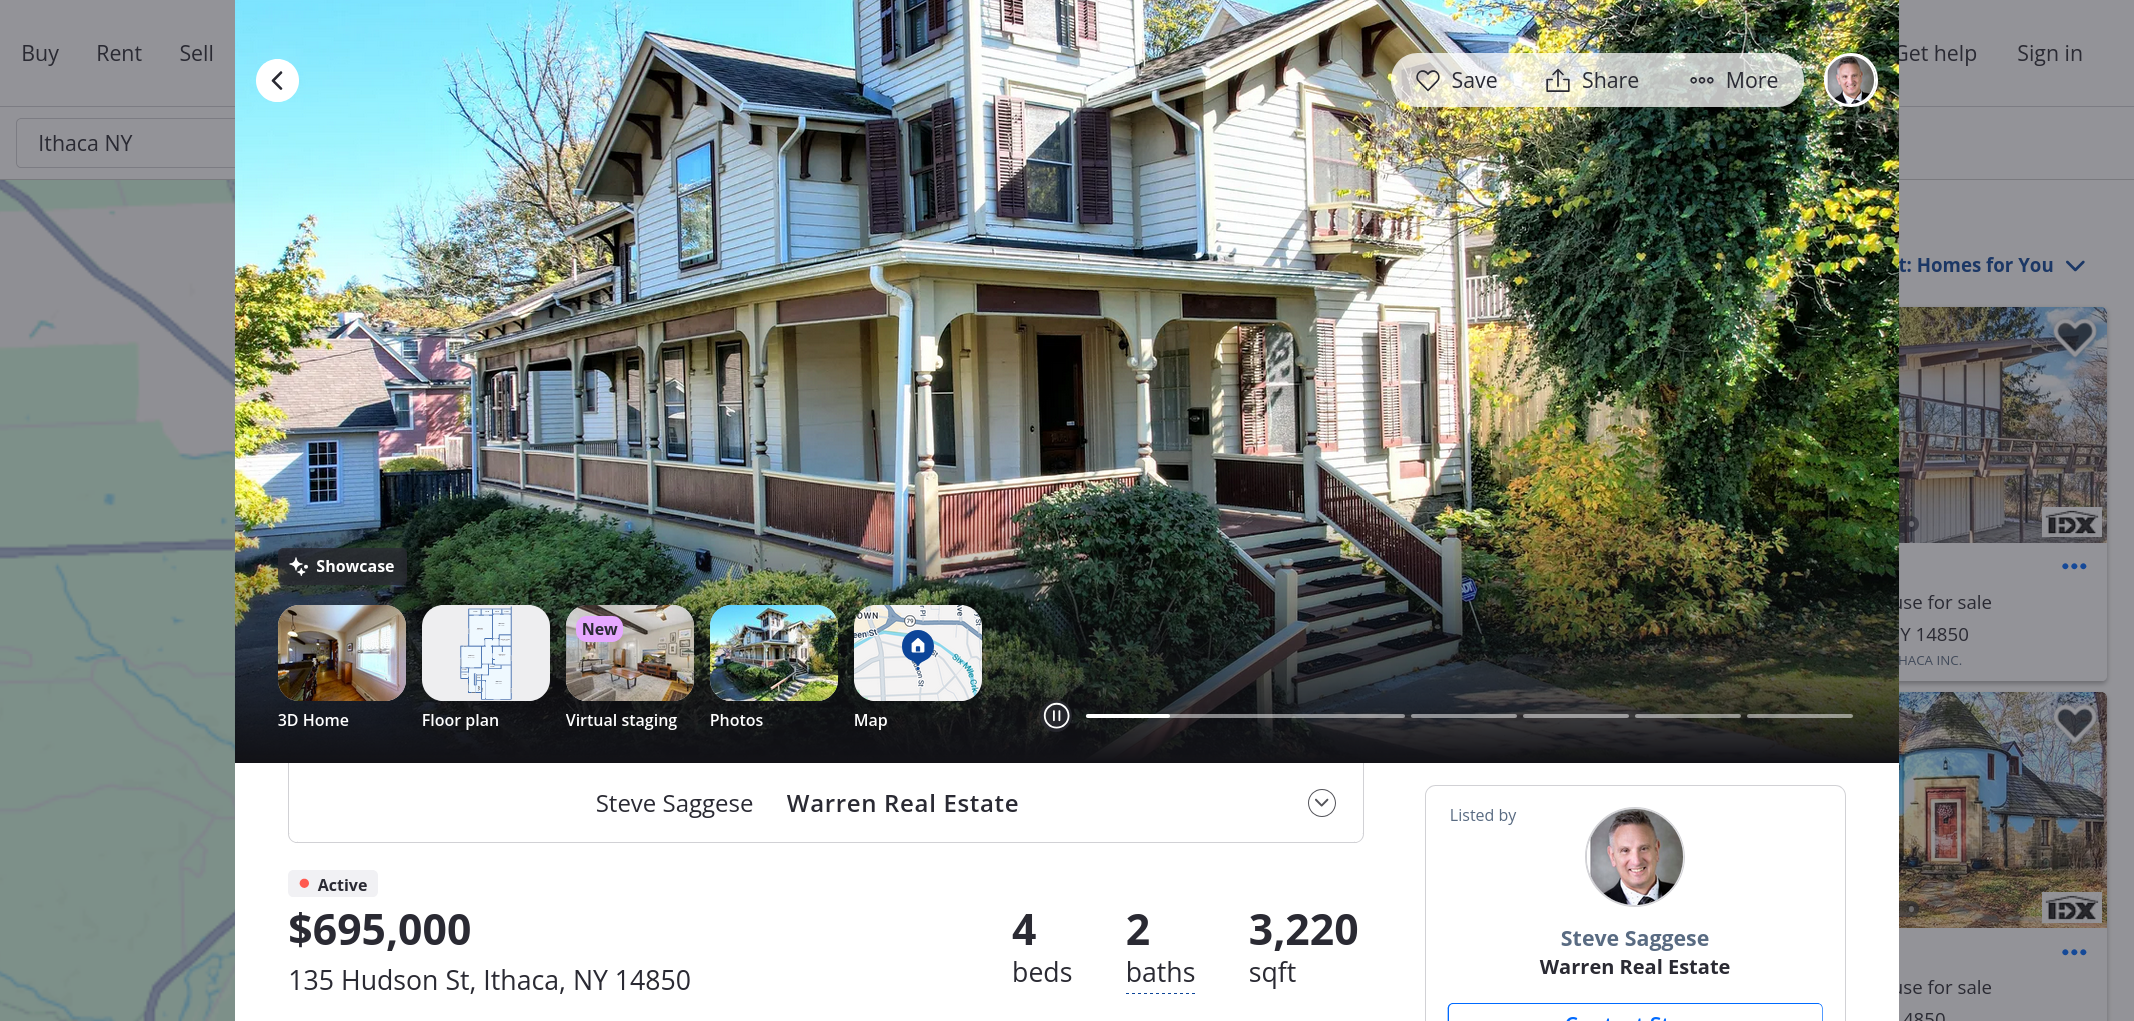Open the 3D Home tour thumbnail
Viewport: 2134px width, 1021px height.
342,653
